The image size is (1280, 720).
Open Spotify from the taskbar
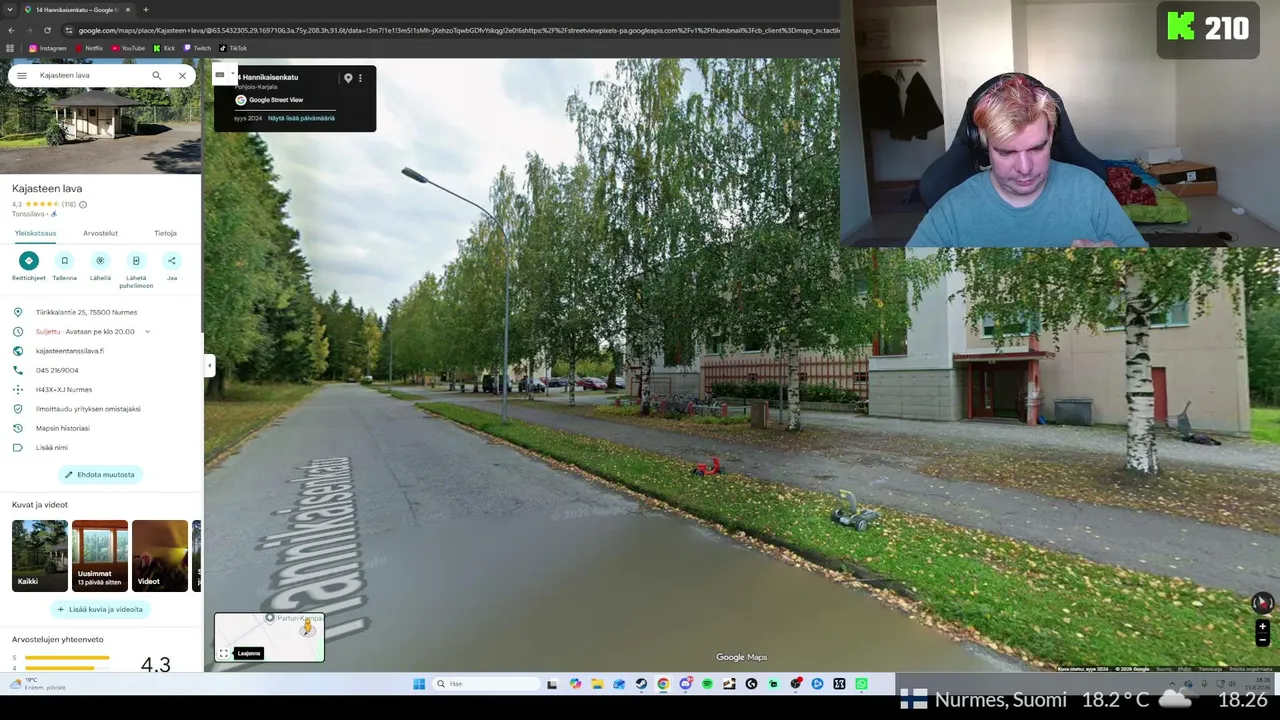click(x=707, y=684)
